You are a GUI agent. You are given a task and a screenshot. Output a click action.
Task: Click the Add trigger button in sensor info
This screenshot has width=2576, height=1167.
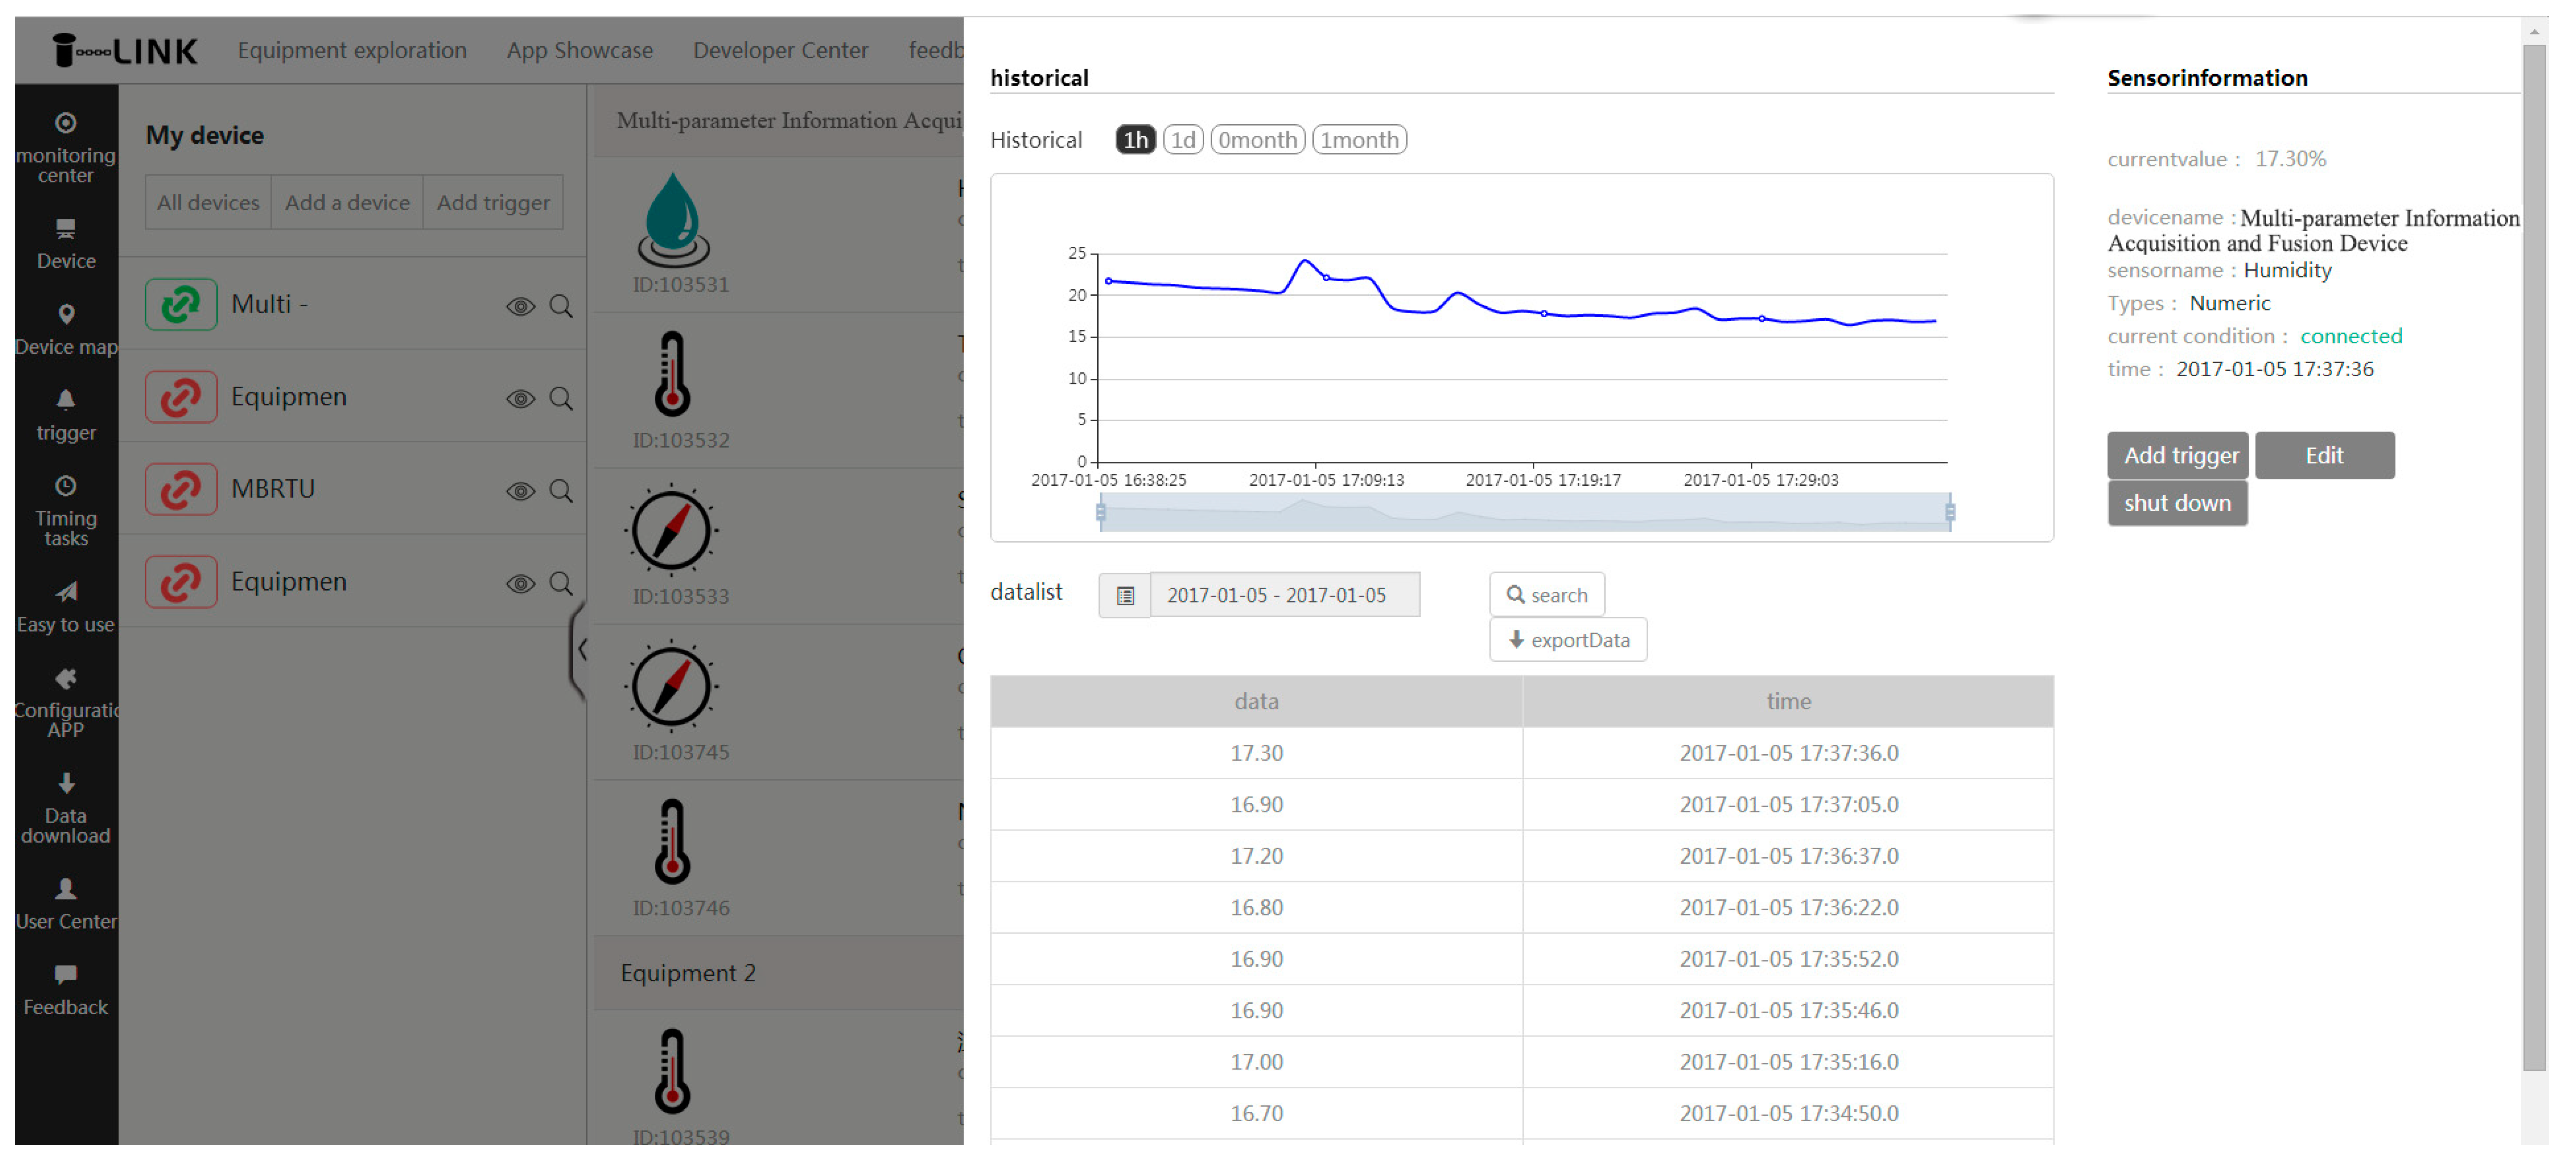(x=2178, y=456)
